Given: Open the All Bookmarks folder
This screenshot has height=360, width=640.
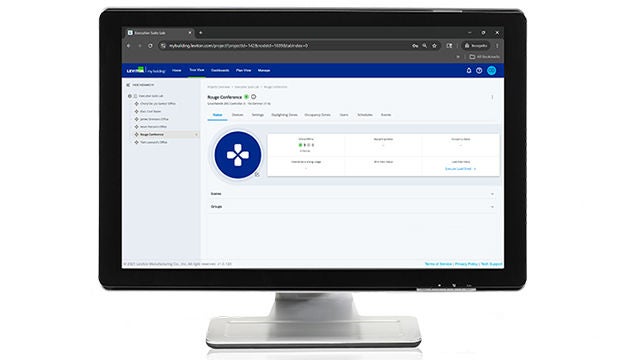Looking at the screenshot, I should (x=484, y=57).
